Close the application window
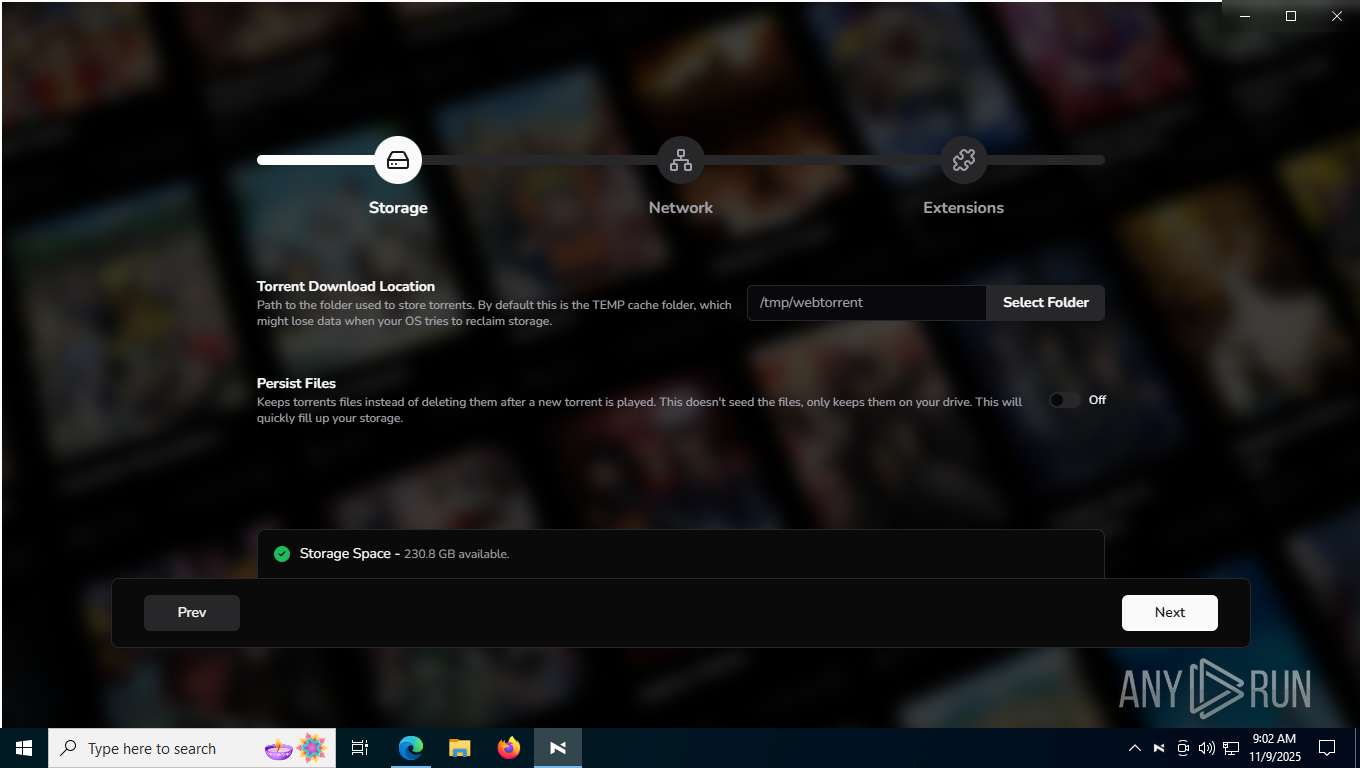 [x=1337, y=16]
